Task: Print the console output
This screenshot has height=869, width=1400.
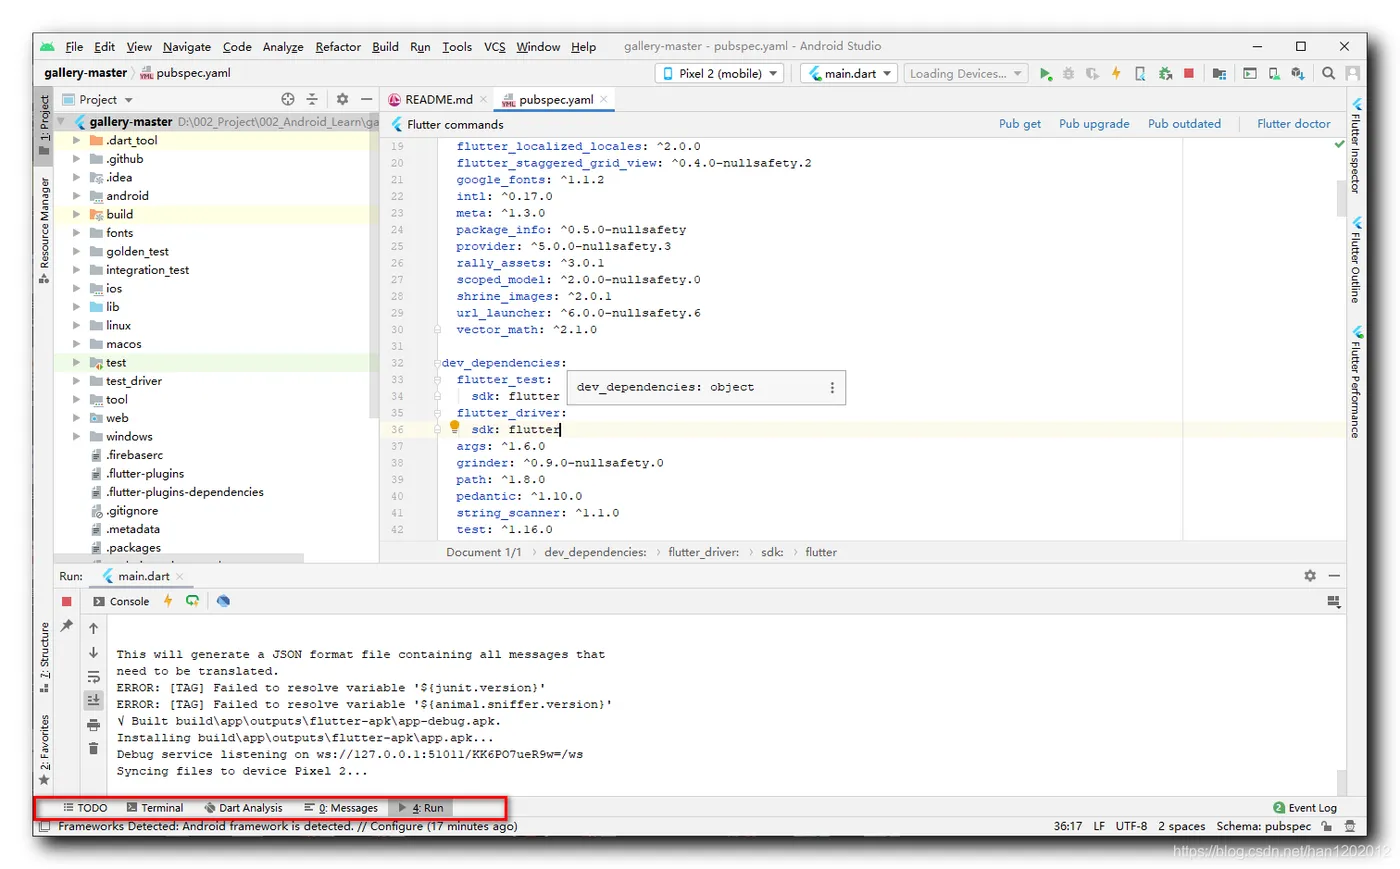Action: 94,725
